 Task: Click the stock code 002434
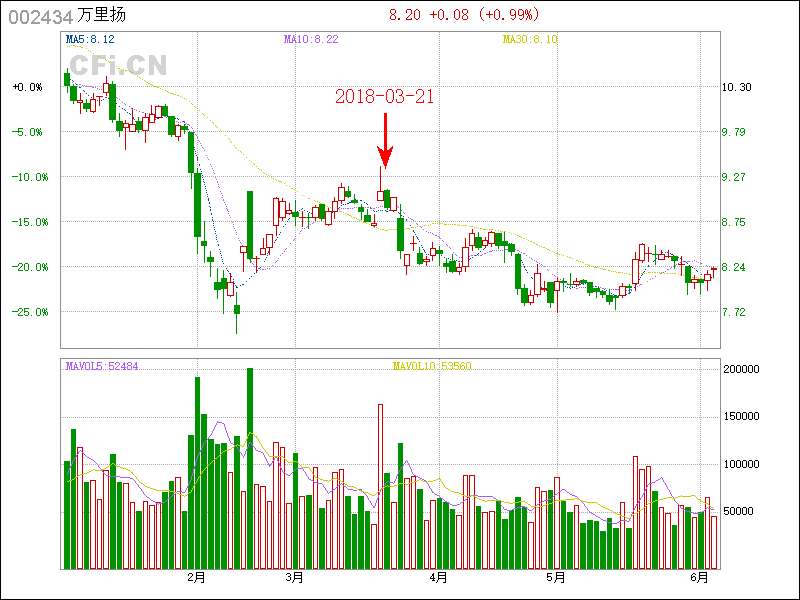[x=40, y=16]
